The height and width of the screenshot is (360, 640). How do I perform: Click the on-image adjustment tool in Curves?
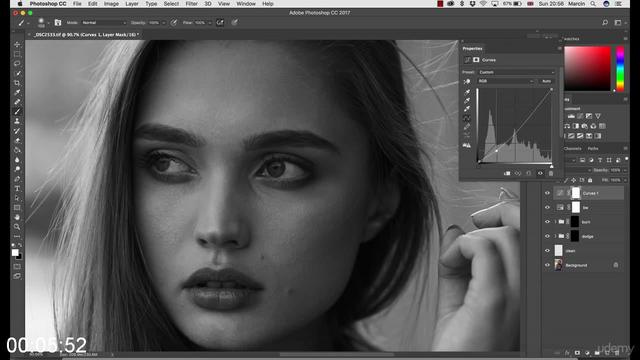pyautogui.click(x=467, y=82)
